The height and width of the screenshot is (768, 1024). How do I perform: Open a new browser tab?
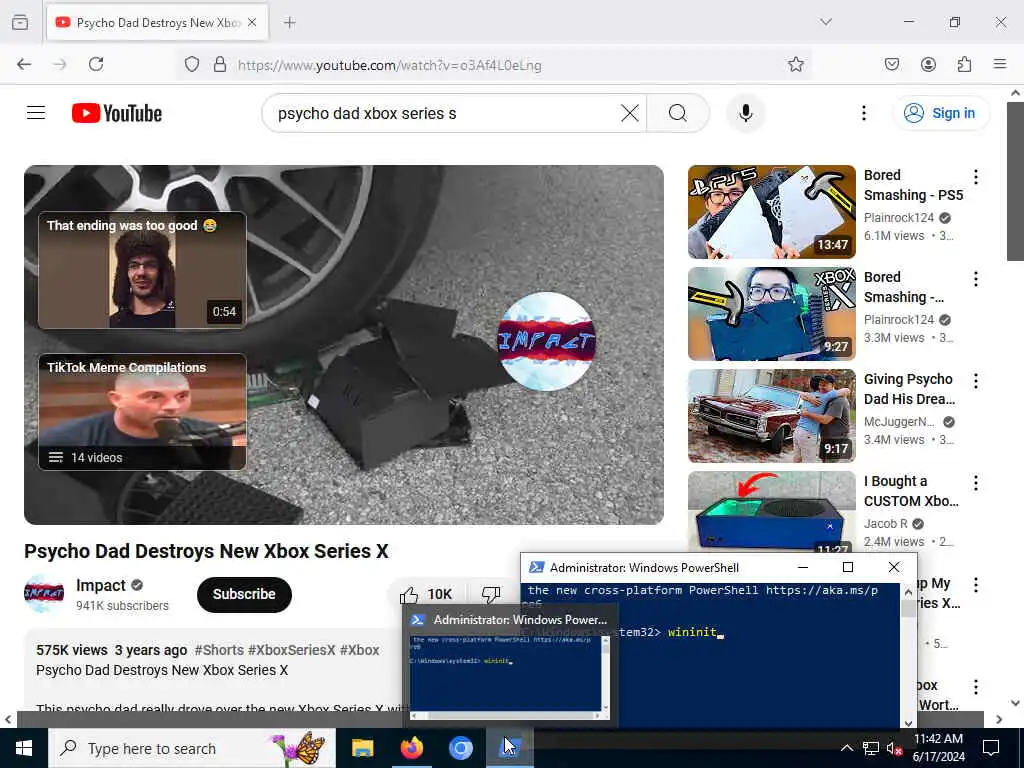pyautogui.click(x=289, y=22)
